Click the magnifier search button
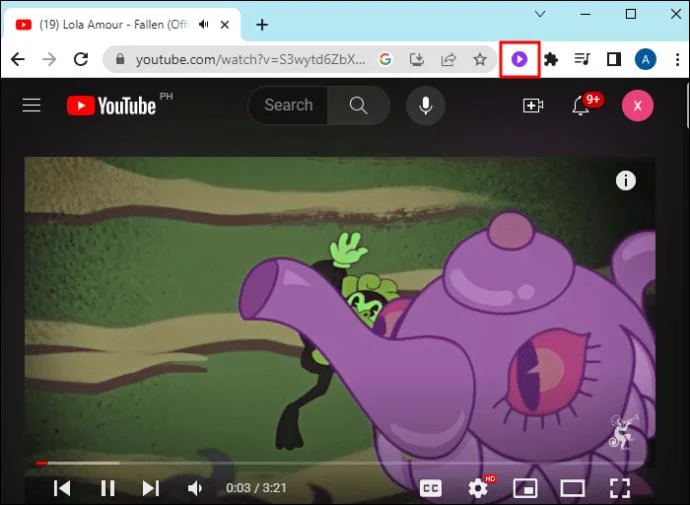690x505 pixels. (x=358, y=105)
